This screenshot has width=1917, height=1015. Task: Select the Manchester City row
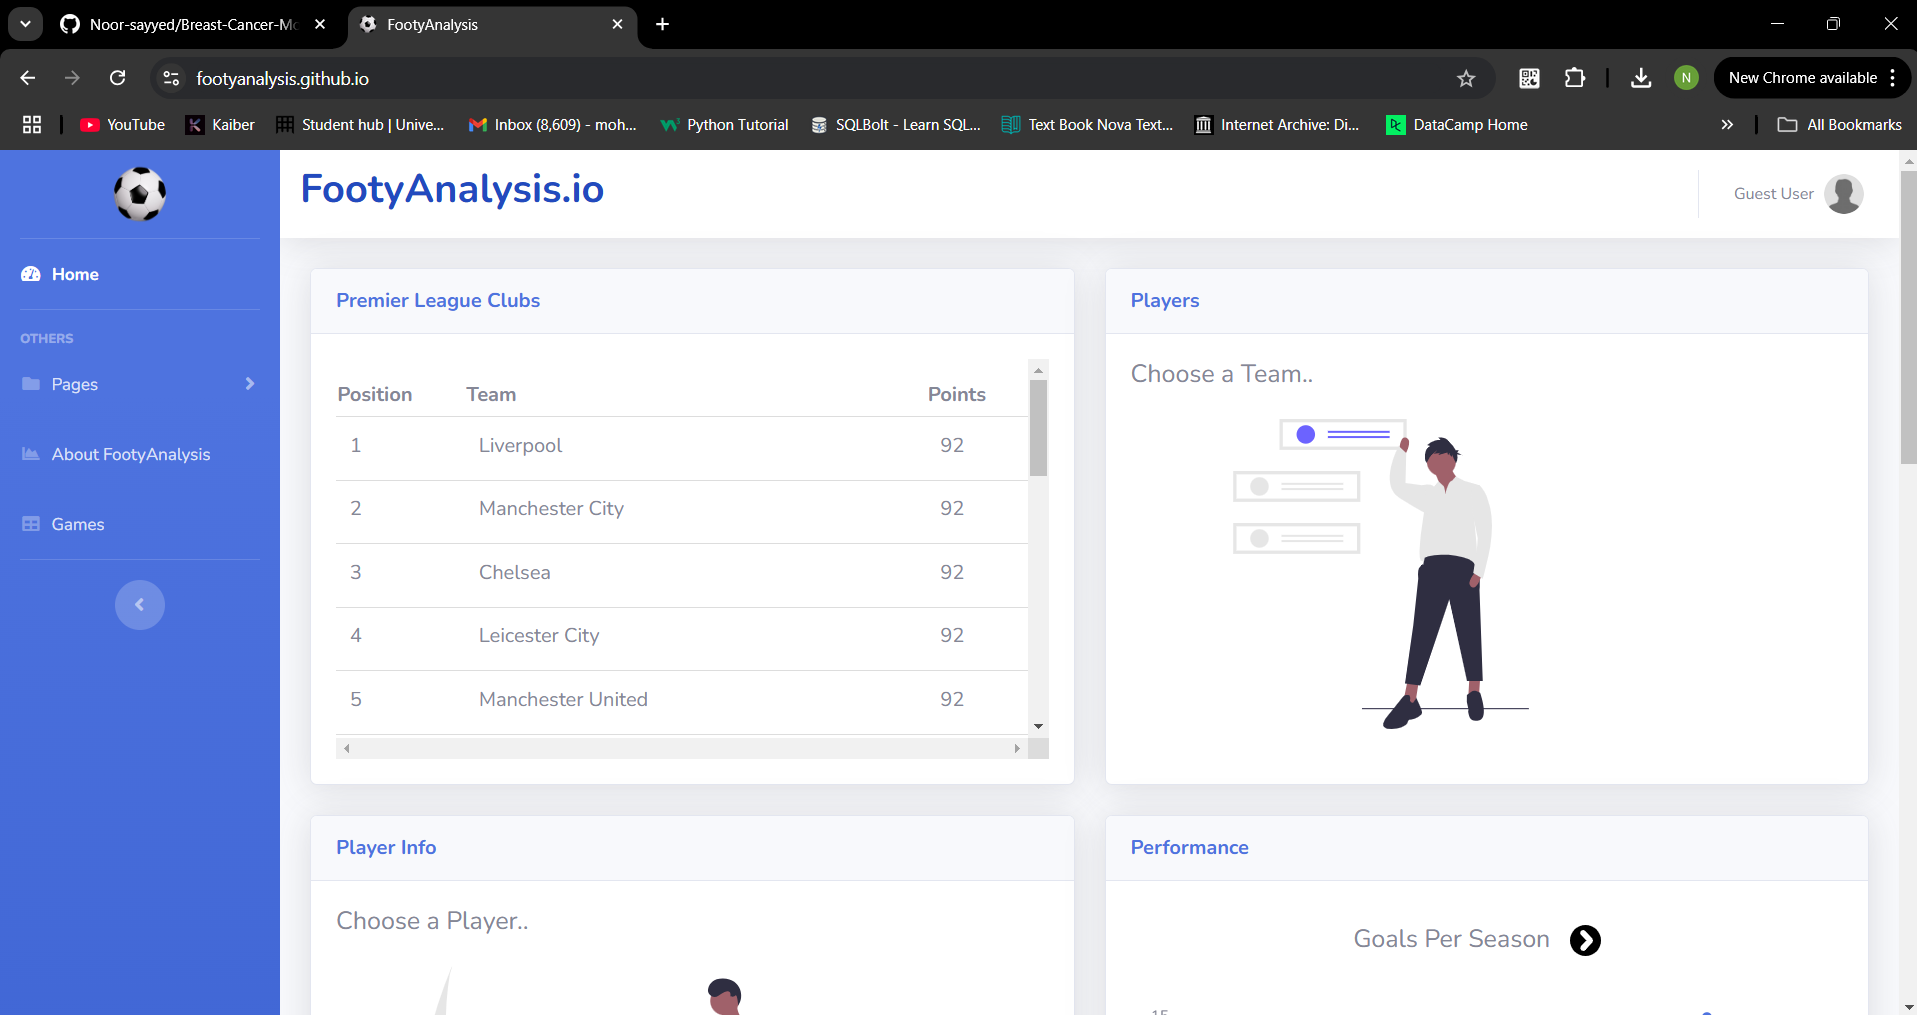click(682, 509)
